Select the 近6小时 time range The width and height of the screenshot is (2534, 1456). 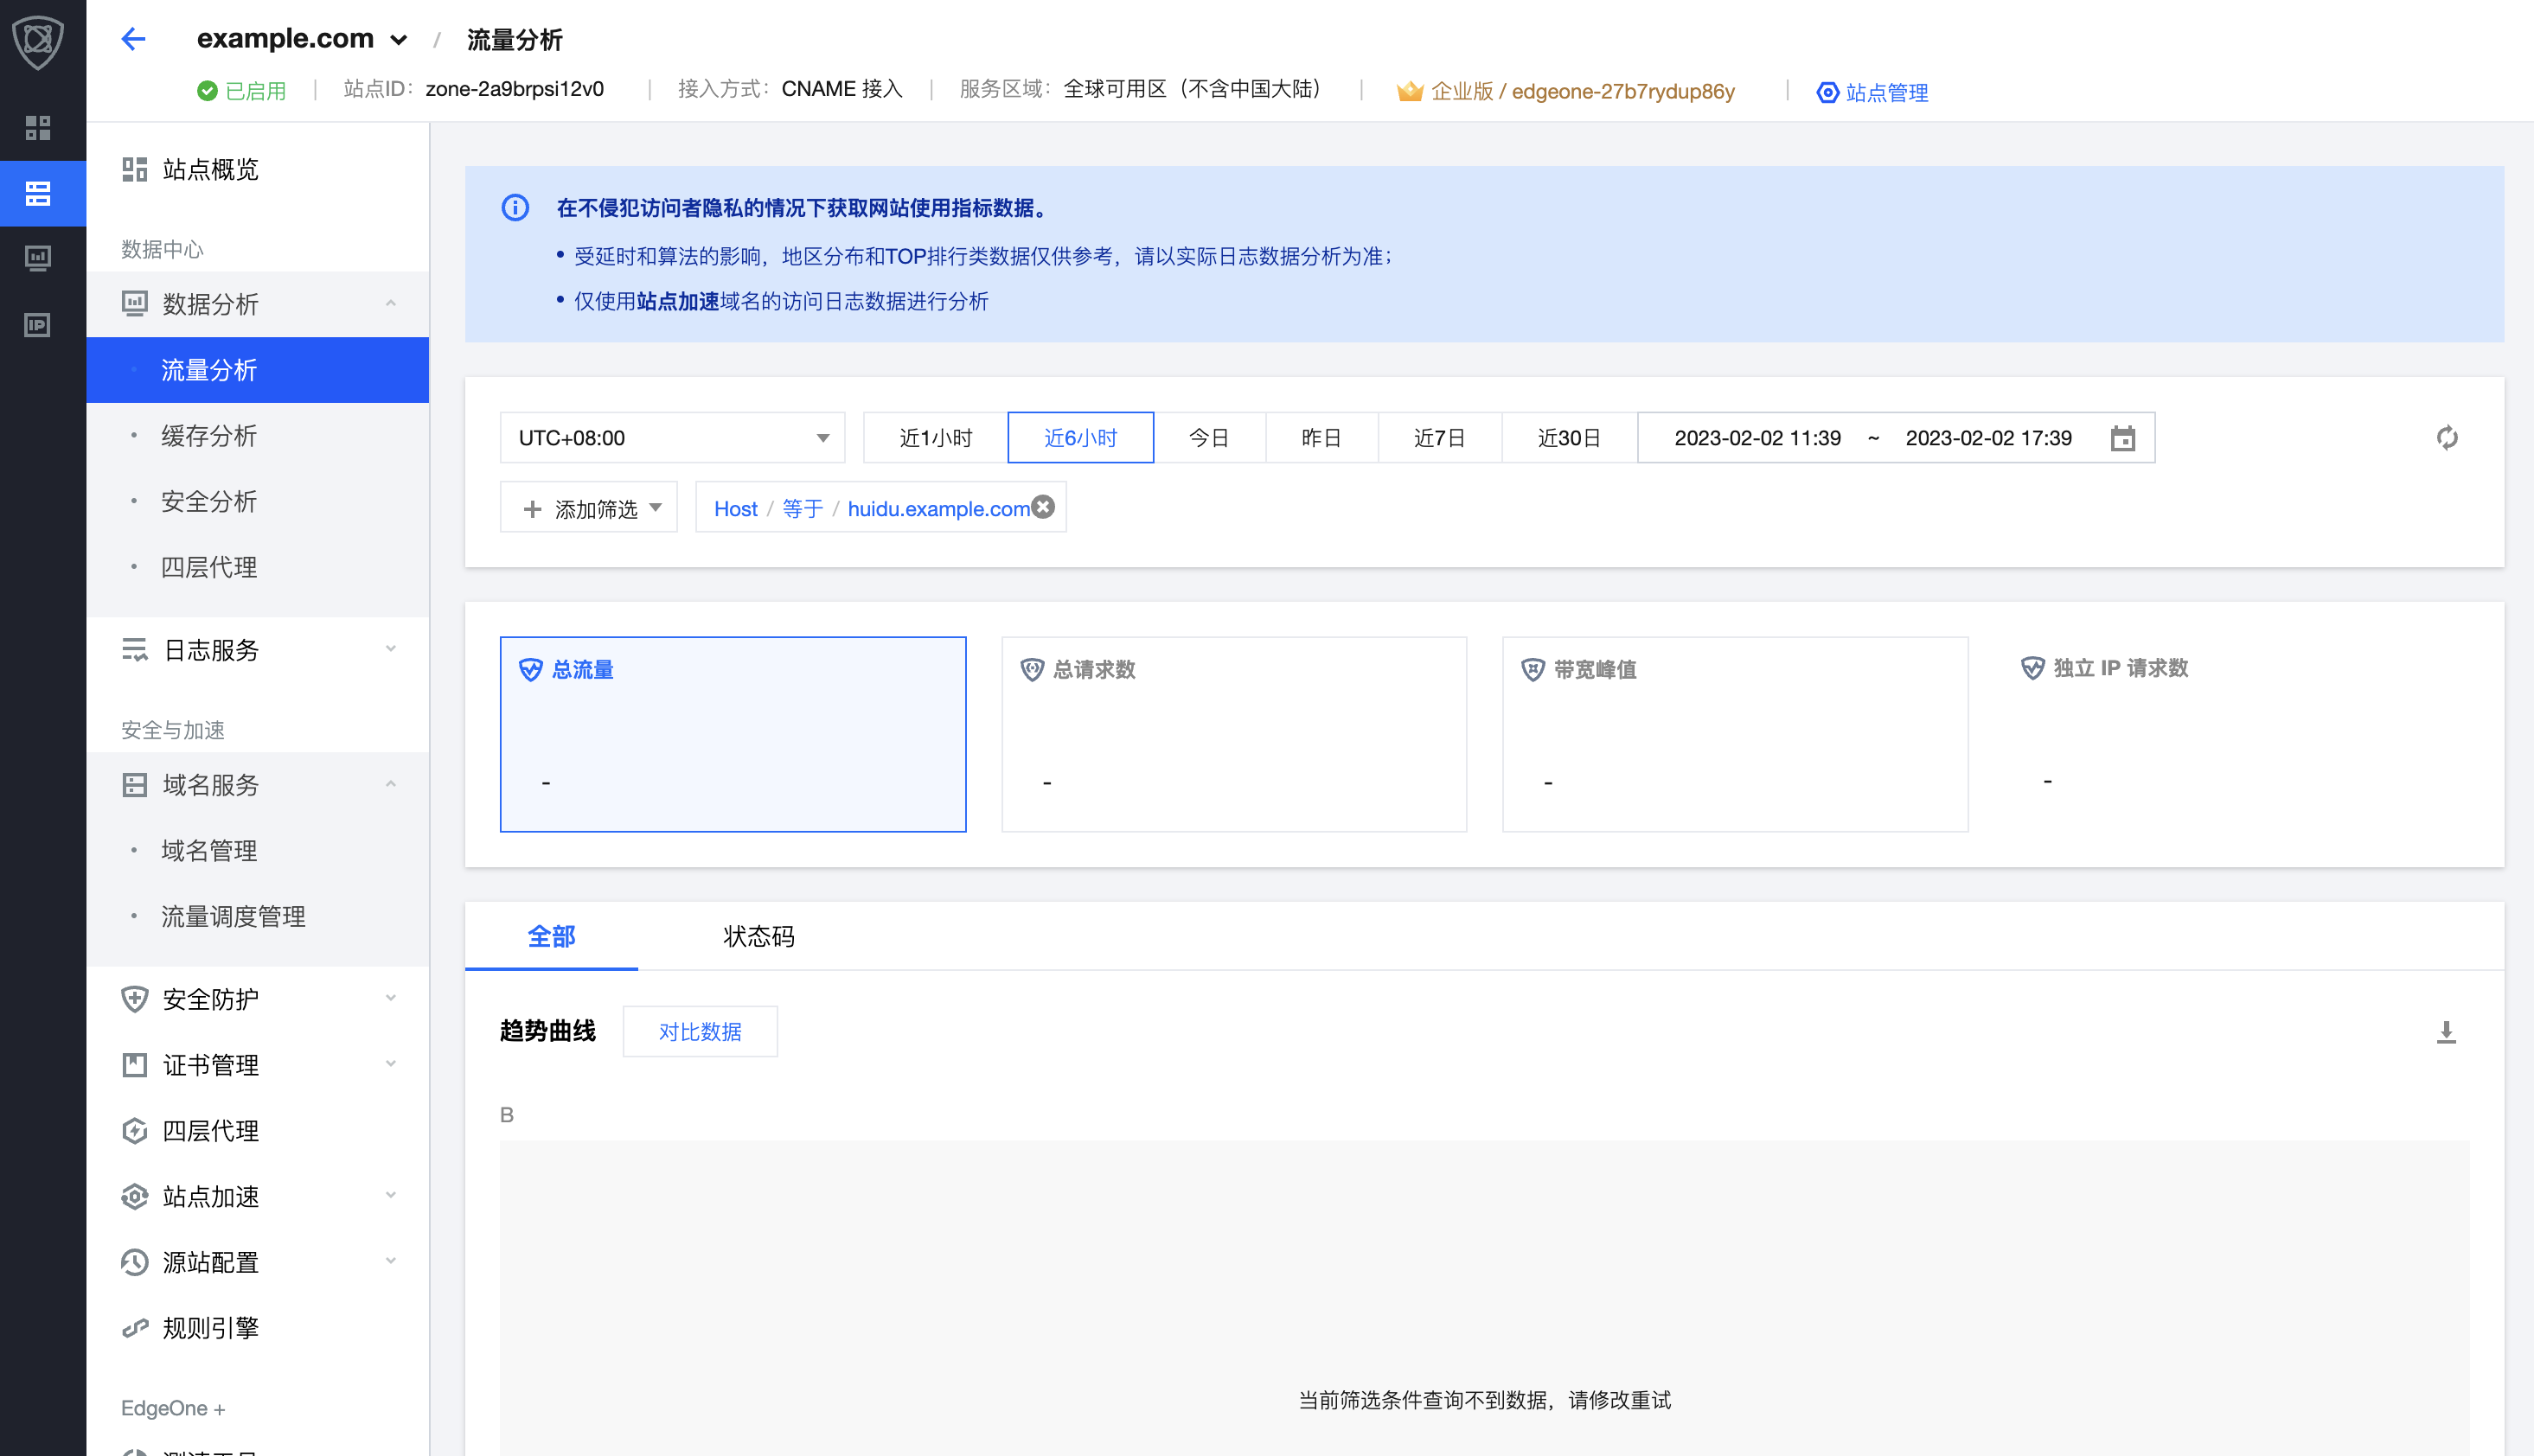(1081, 438)
